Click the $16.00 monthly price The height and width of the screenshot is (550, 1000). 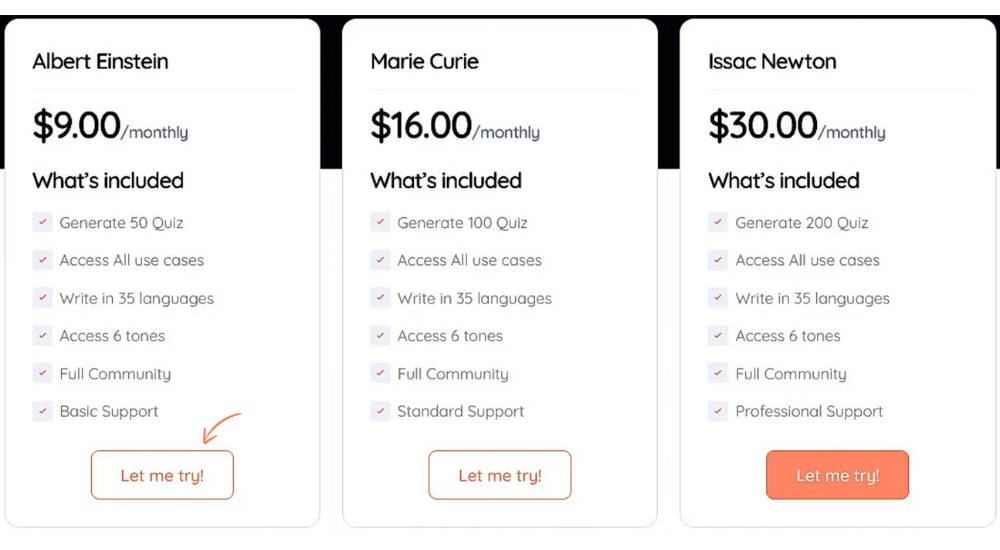[x=455, y=125]
